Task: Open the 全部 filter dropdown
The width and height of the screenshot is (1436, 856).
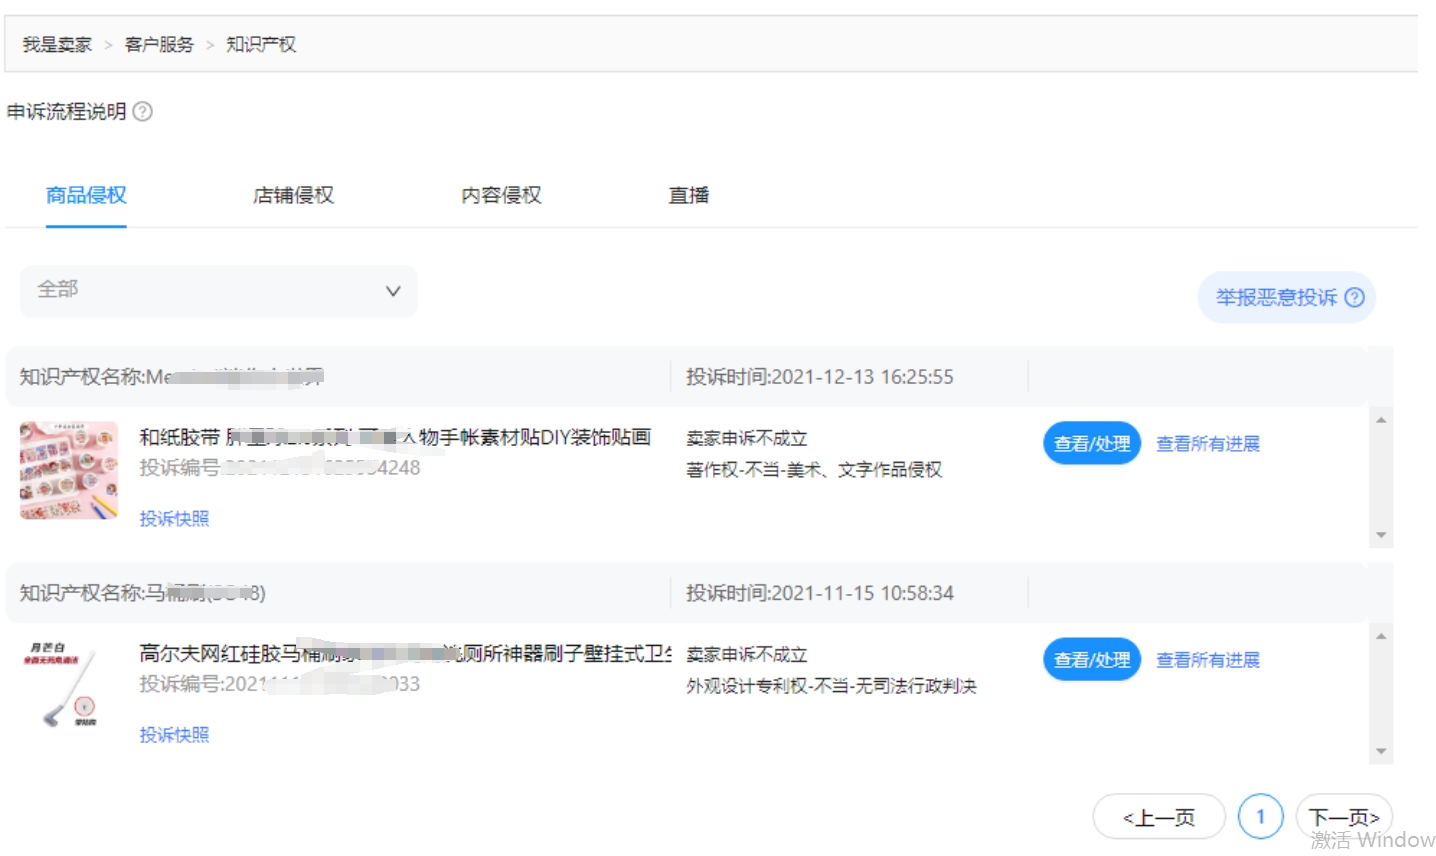Action: 218,291
